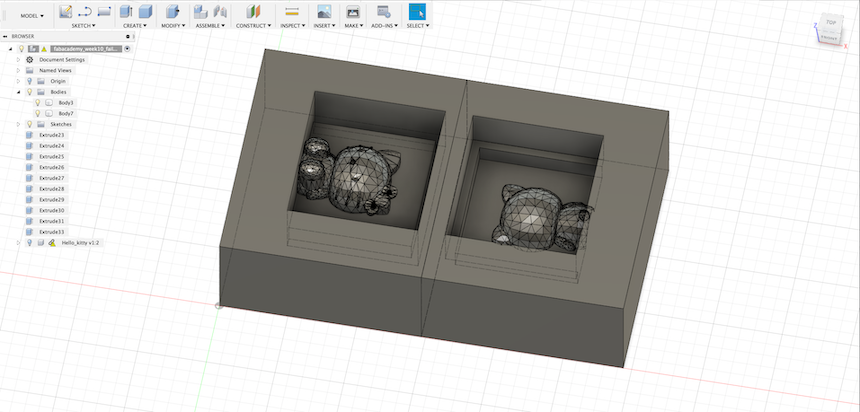Viewport: 860px width, 412px height.
Task: Click the Extrude23 feature icon
Action: point(30,135)
